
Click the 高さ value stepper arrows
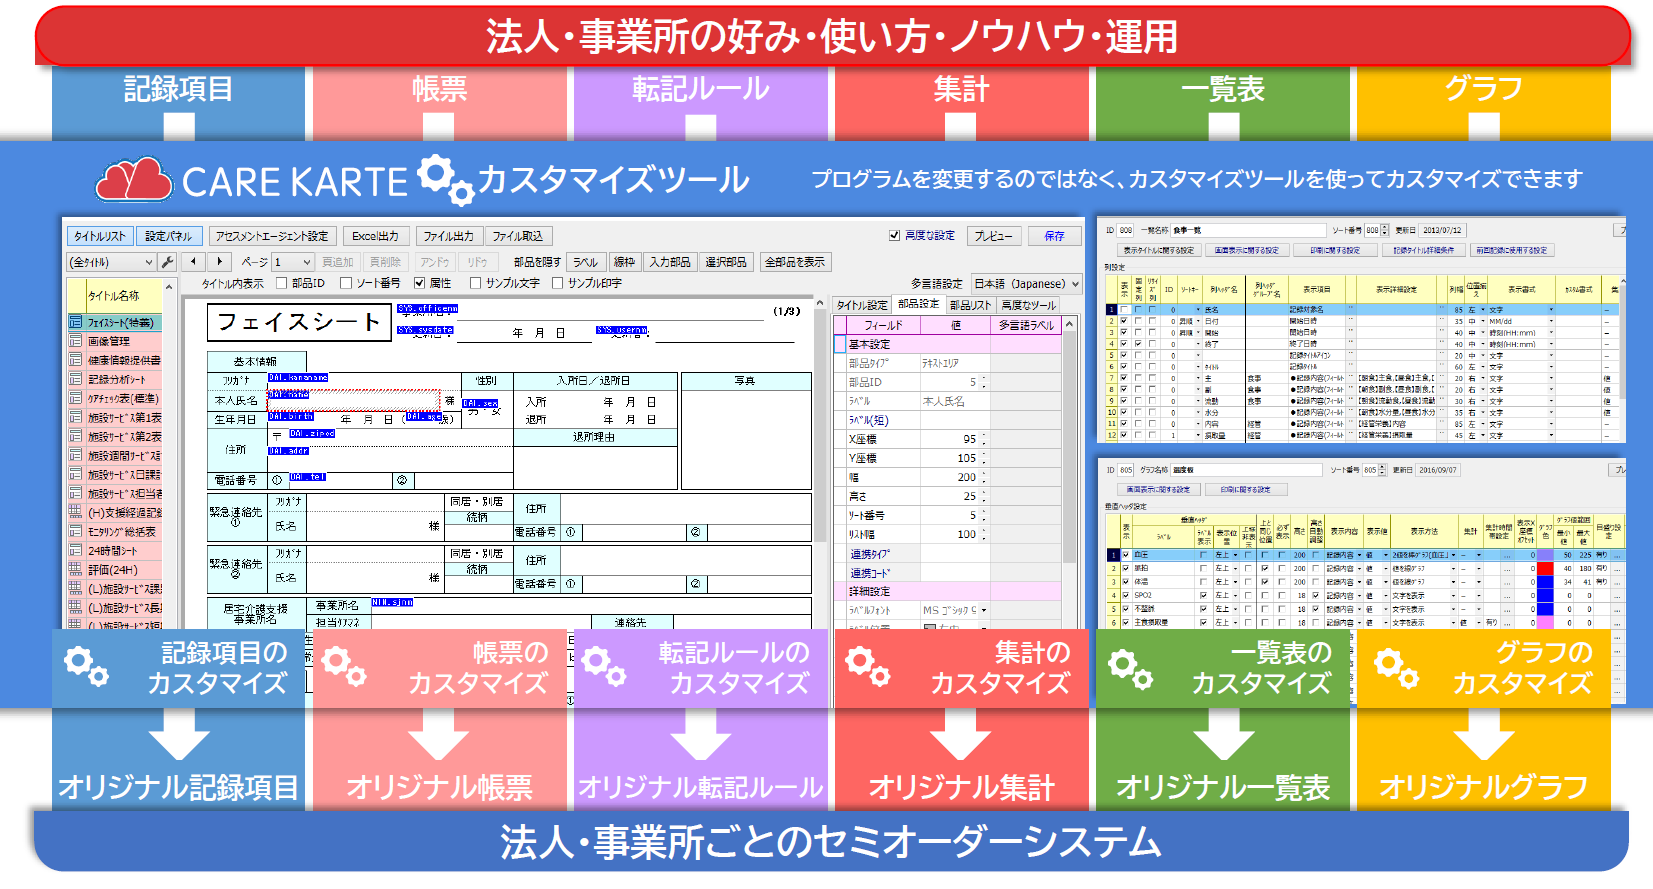[984, 496]
